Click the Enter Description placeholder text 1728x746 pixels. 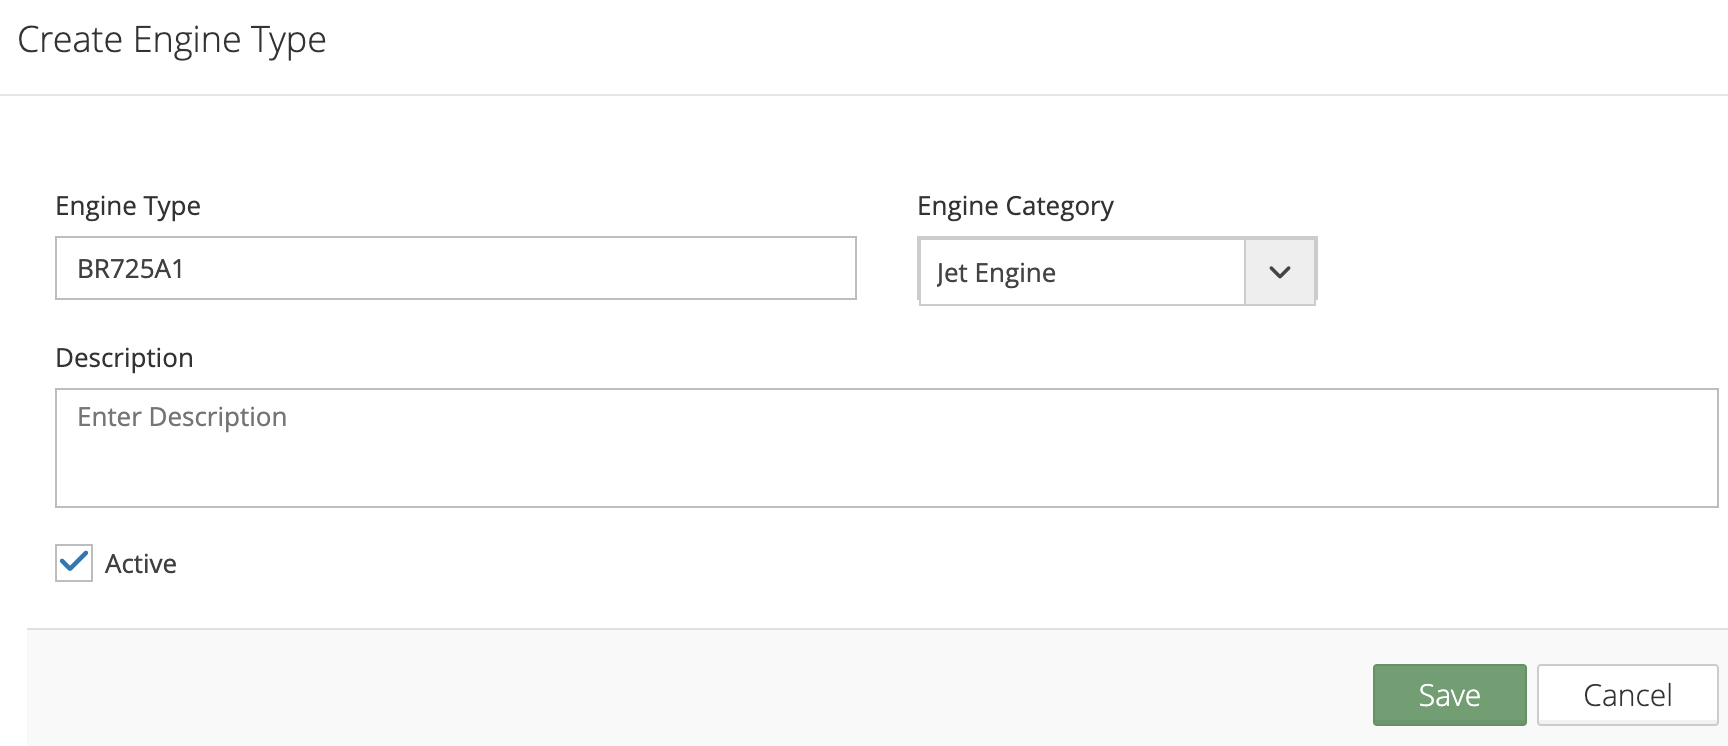tap(182, 417)
